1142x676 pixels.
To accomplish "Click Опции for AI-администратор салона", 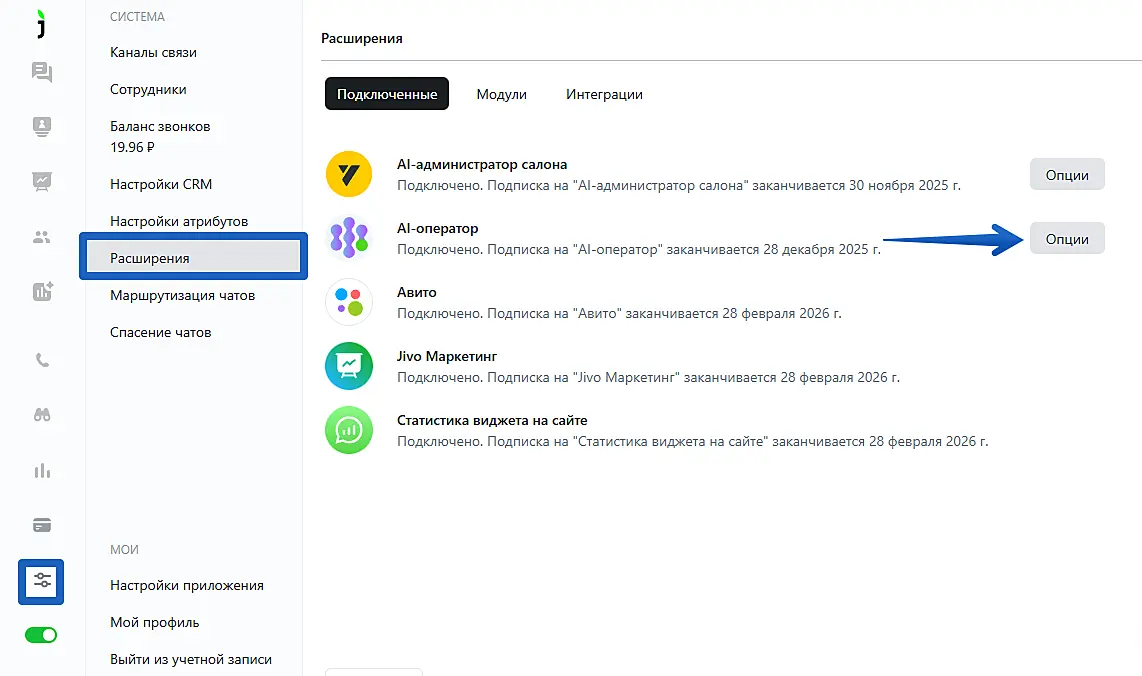I will tap(1066, 174).
